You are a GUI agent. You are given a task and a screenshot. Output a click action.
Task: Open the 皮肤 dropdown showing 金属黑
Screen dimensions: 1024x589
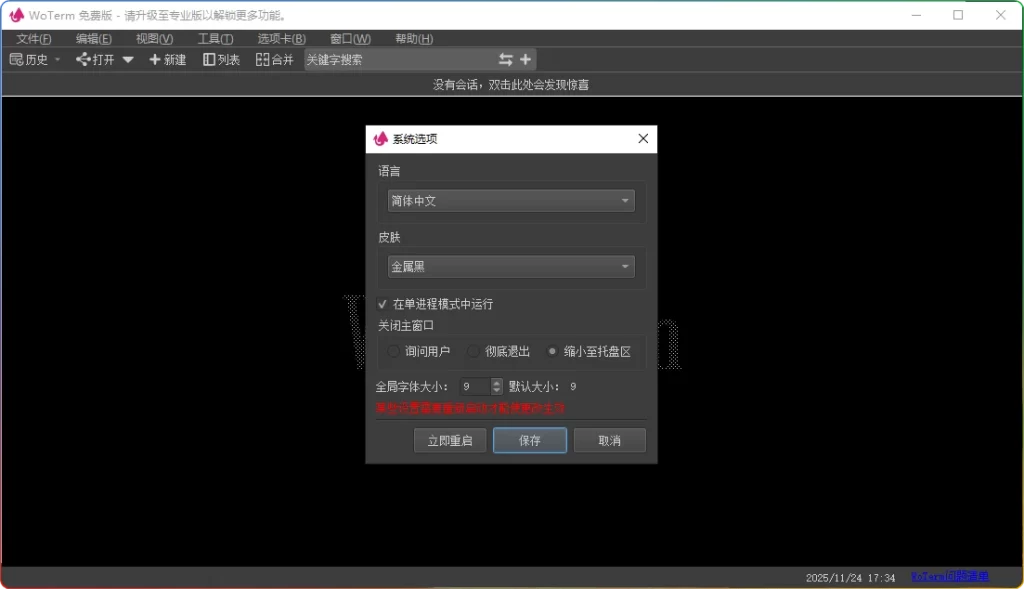coord(511,267)
